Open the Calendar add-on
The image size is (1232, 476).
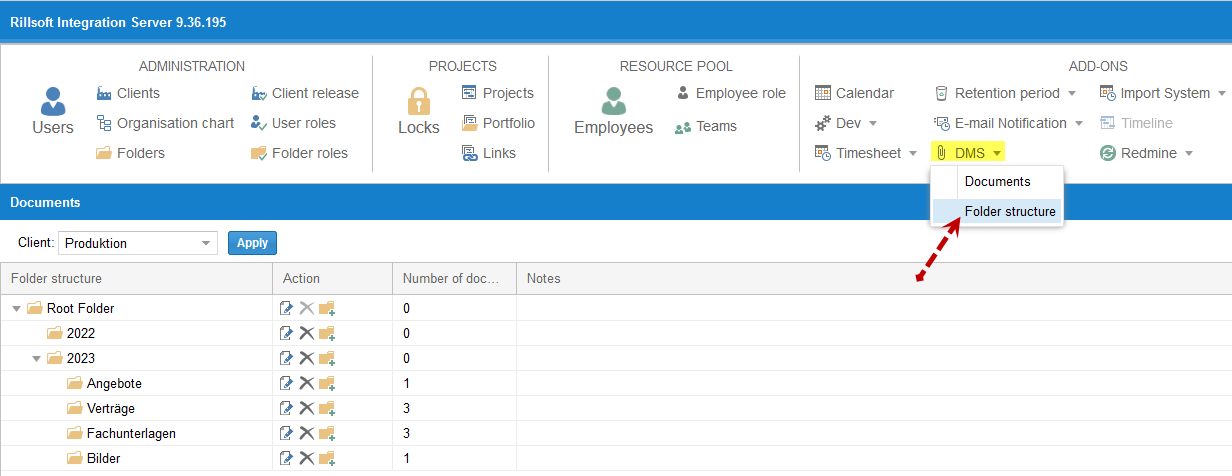(x=855, y=93)
